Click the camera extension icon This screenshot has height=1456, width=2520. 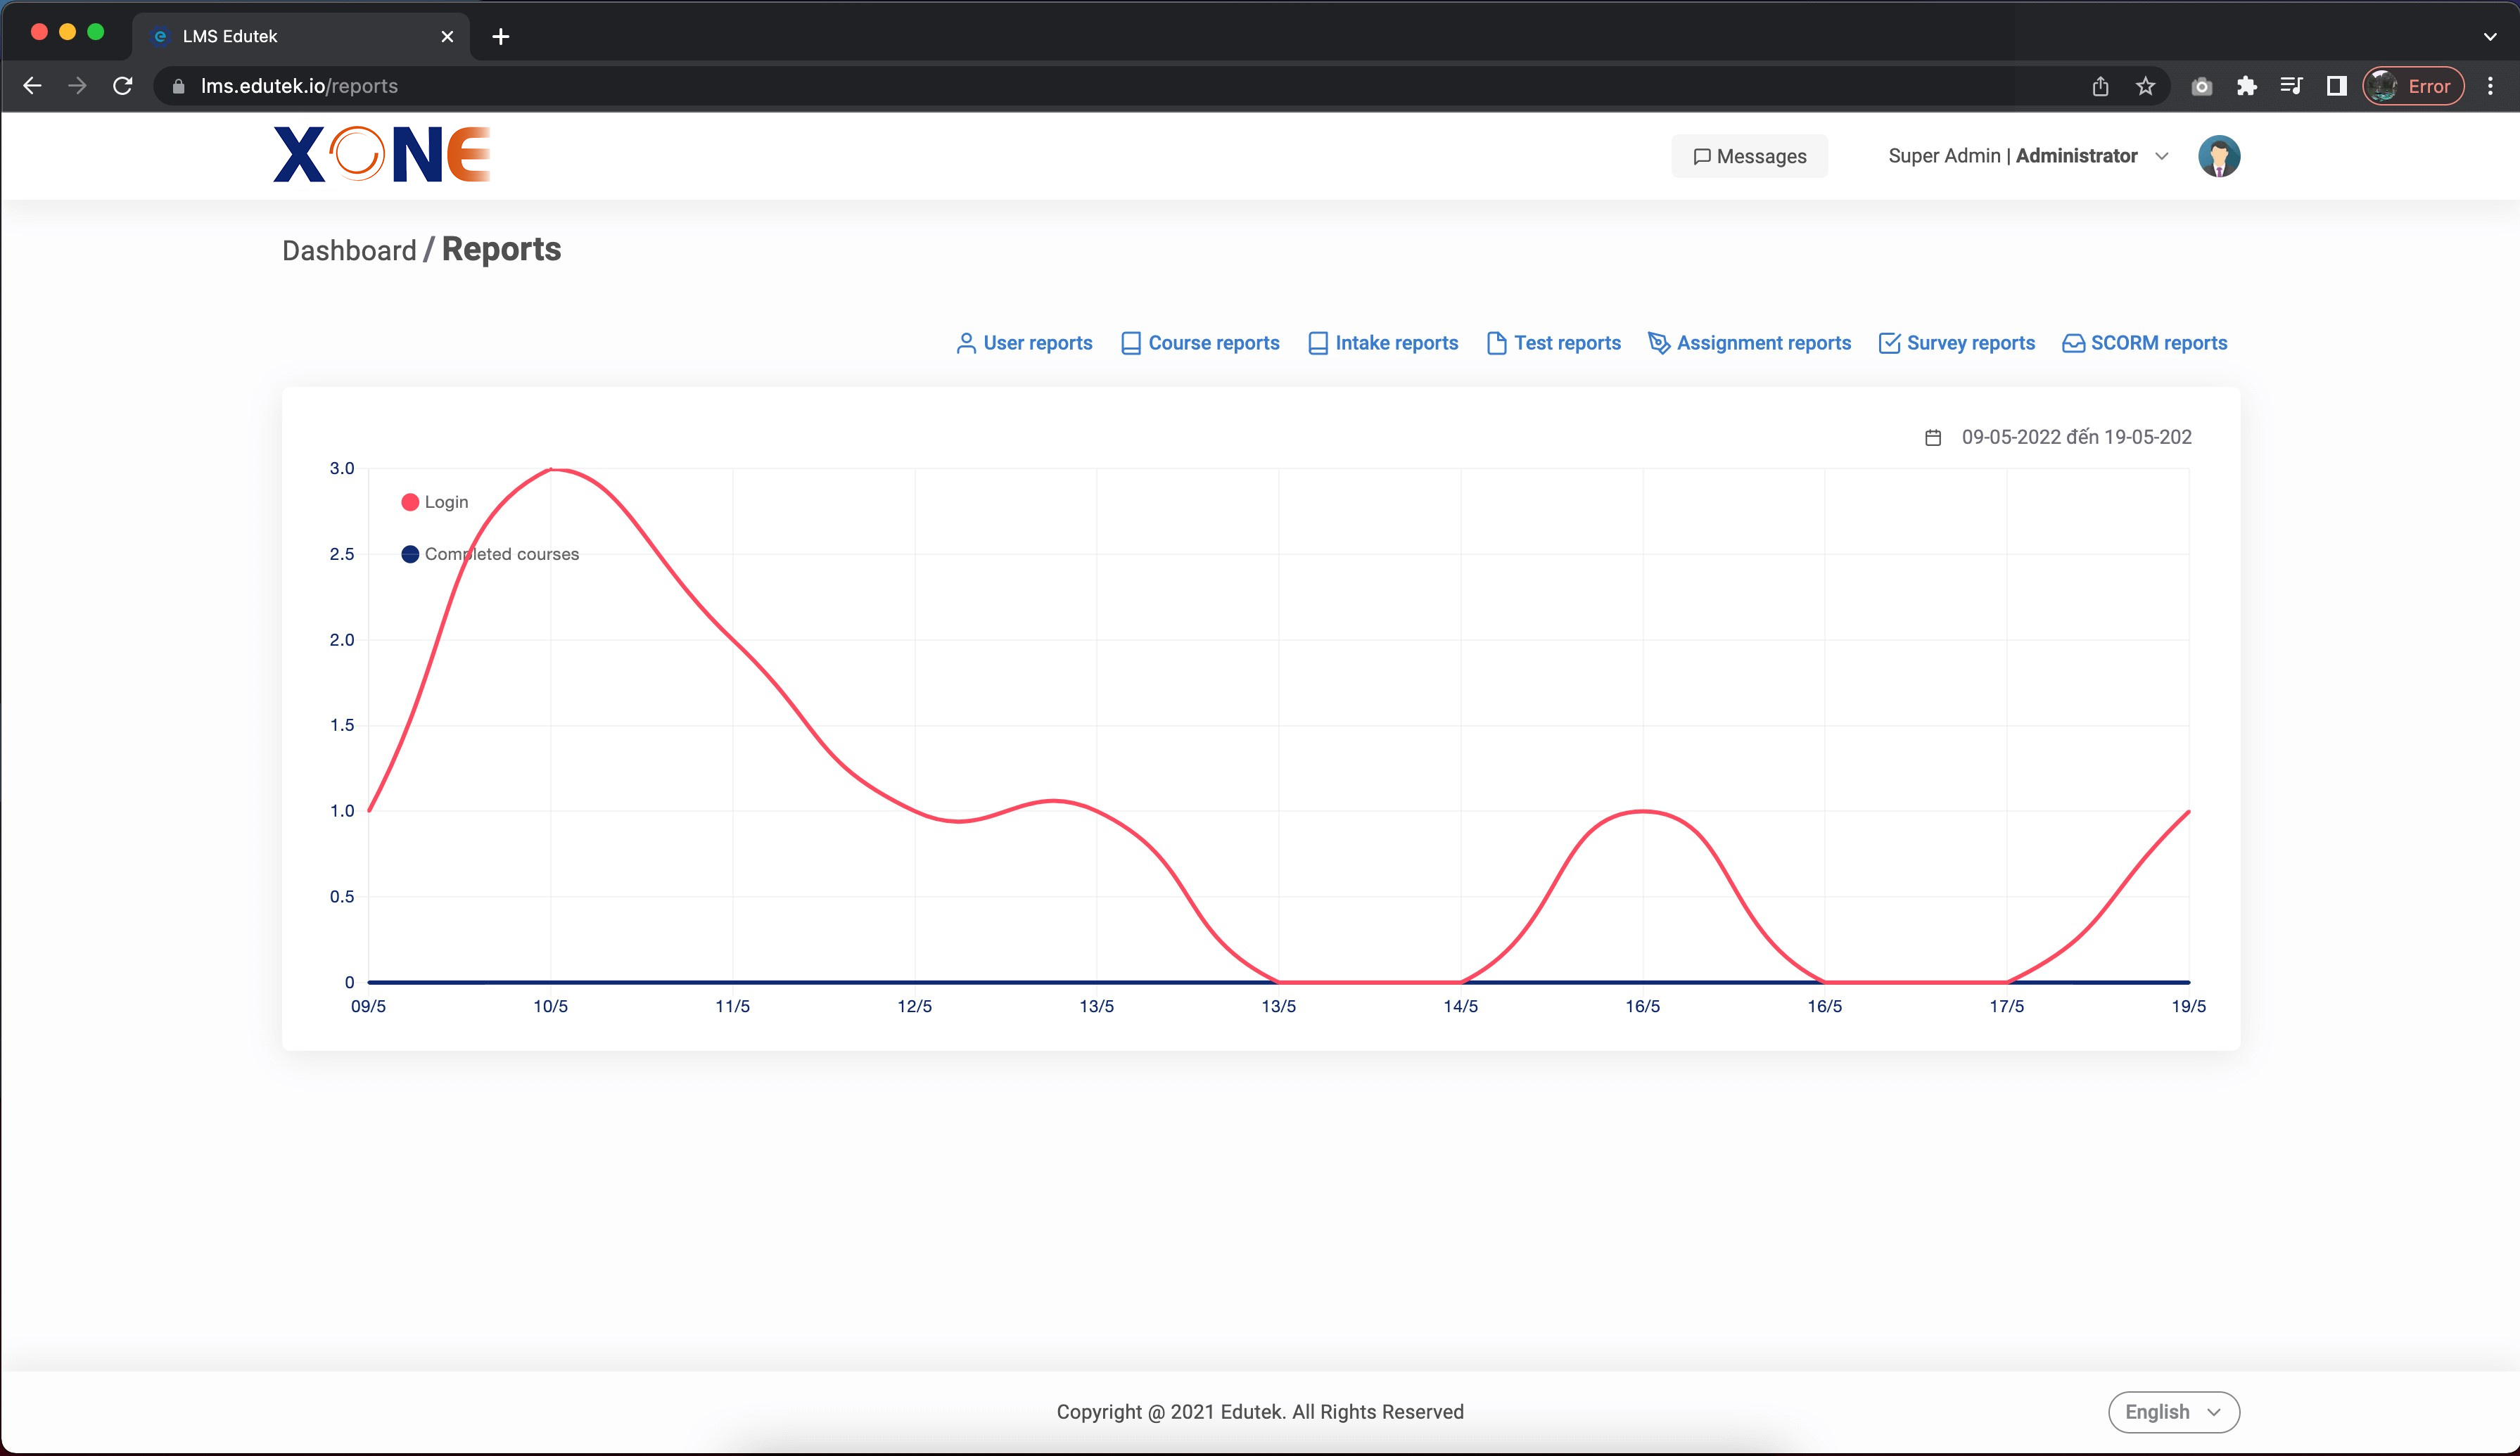pyautogui.click(x=2201, y=86)
